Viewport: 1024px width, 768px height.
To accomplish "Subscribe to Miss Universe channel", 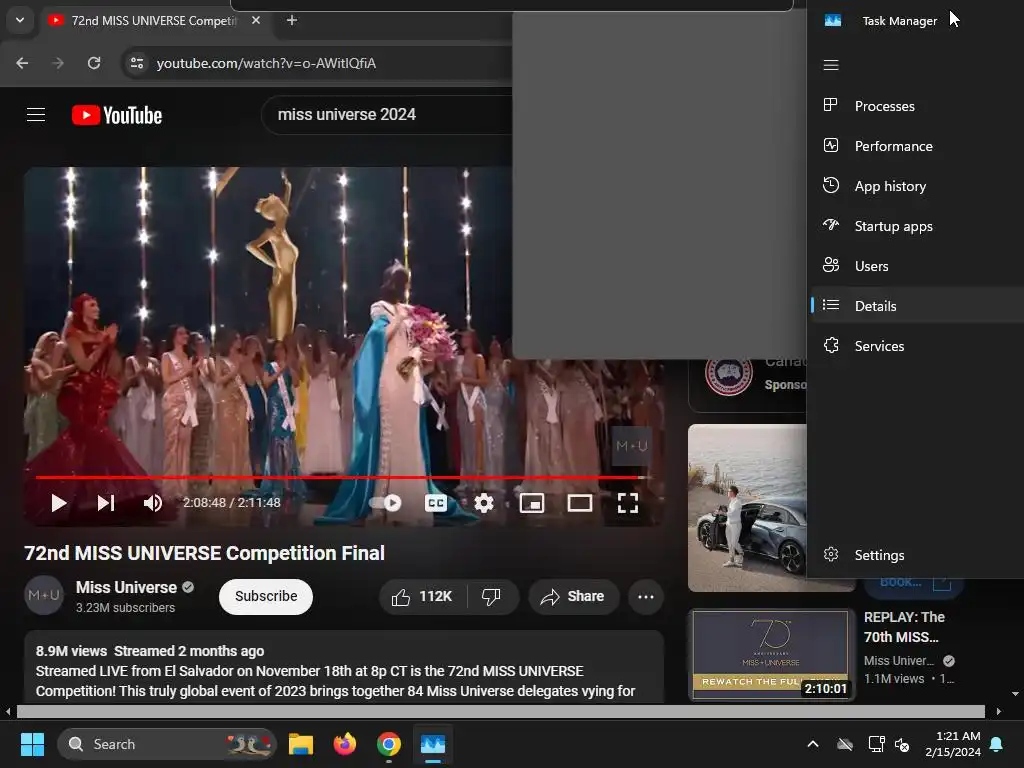I will coord(266,596).
